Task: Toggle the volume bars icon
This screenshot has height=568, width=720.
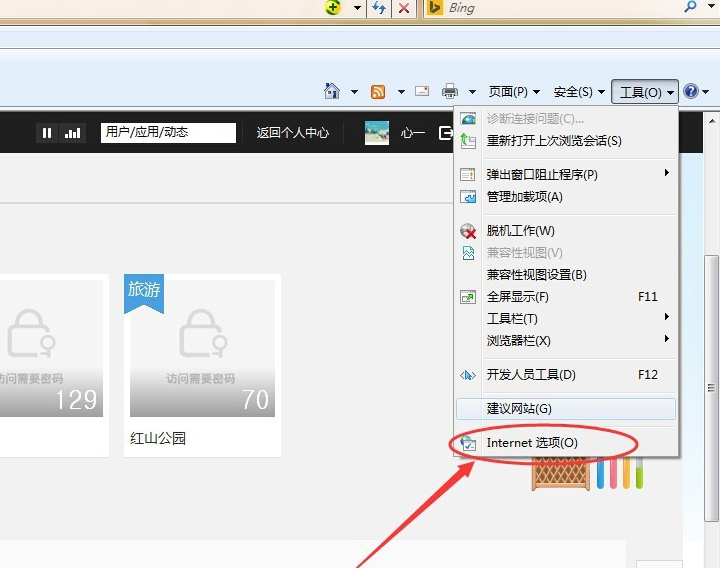Action: (72, 133)
